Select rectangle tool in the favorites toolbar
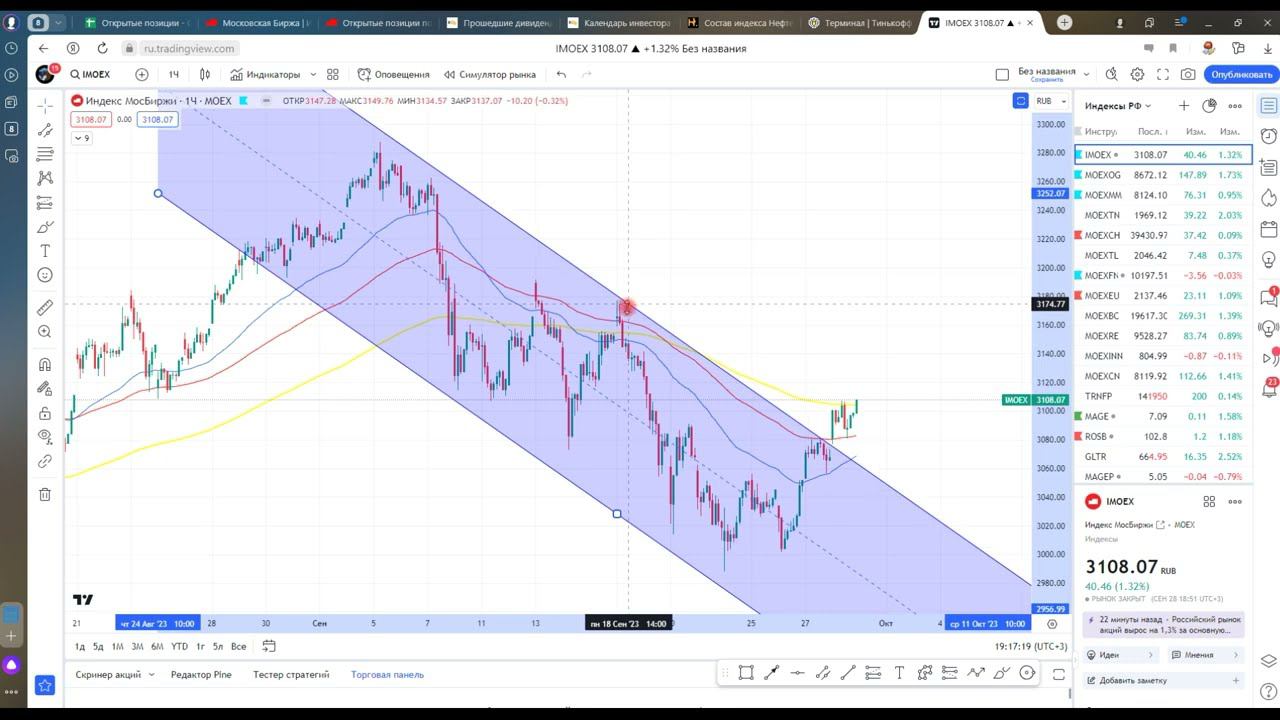The width and height of the screenshot is (1280, 720). point(746,673)
